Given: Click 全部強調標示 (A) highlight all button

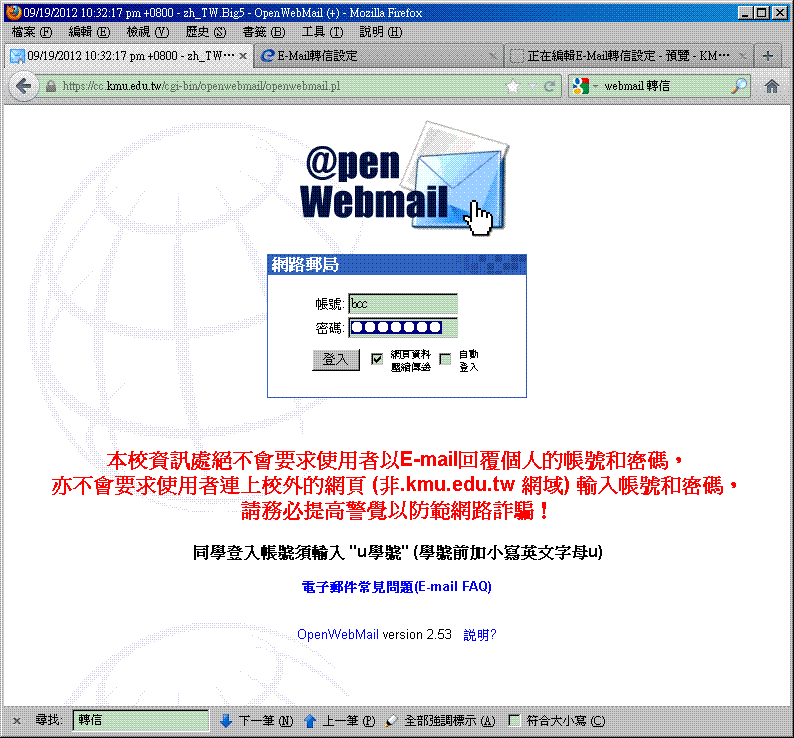Looking at the screenshot, I should tap(440, 721).
